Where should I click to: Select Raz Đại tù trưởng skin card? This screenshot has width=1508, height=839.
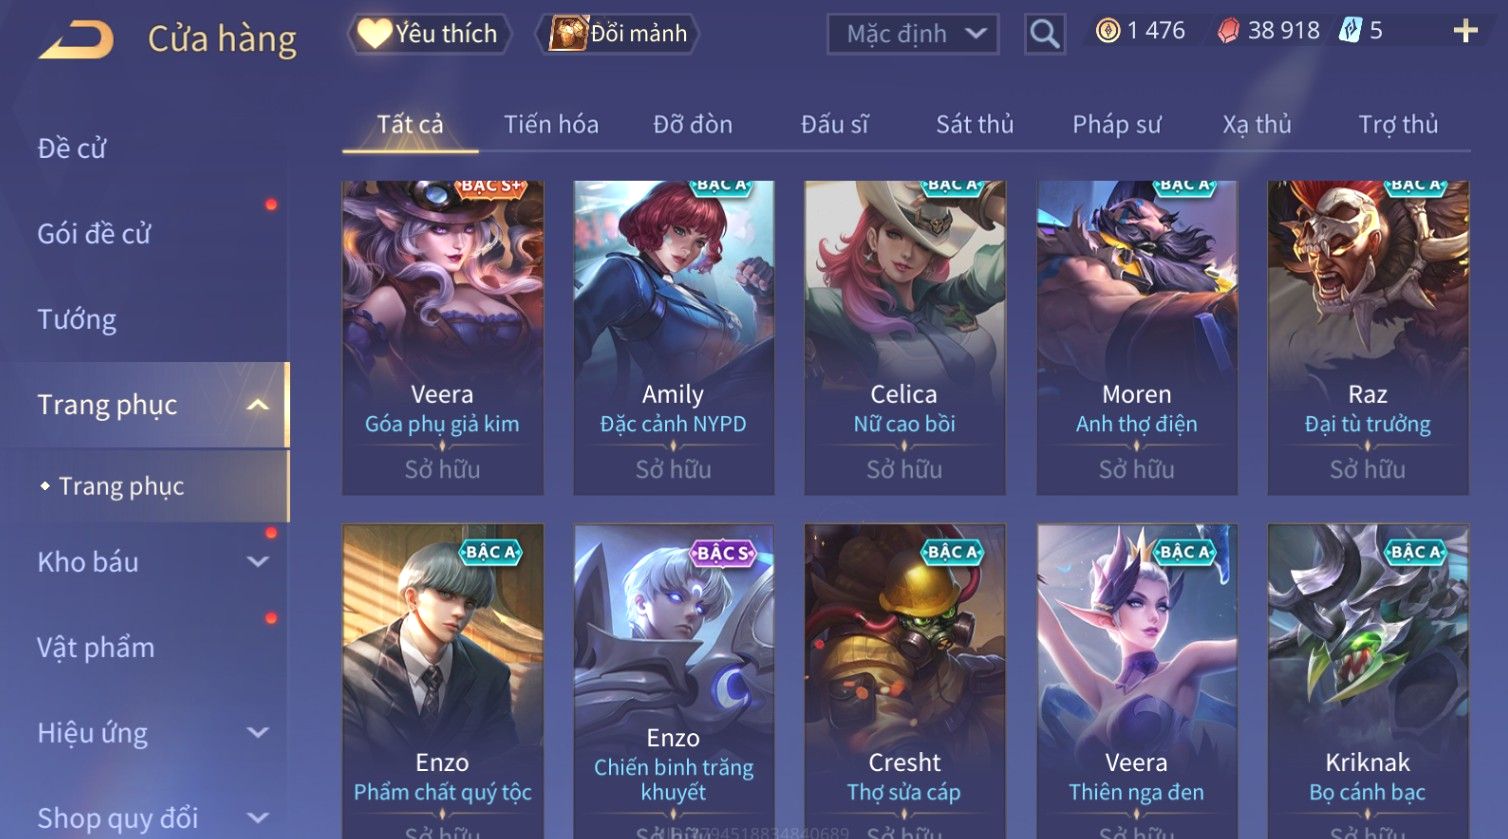1367,337
